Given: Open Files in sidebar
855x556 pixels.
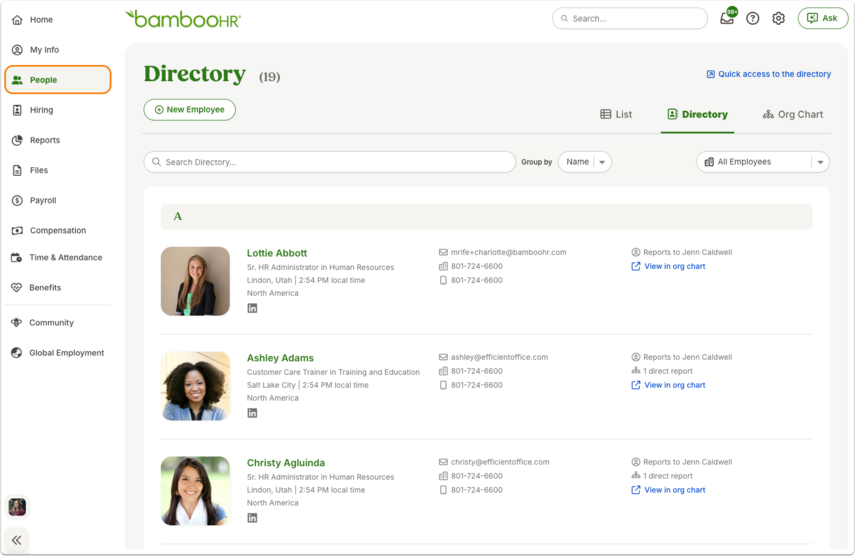Looking at the screenshot, I should (x=39, y=170).
